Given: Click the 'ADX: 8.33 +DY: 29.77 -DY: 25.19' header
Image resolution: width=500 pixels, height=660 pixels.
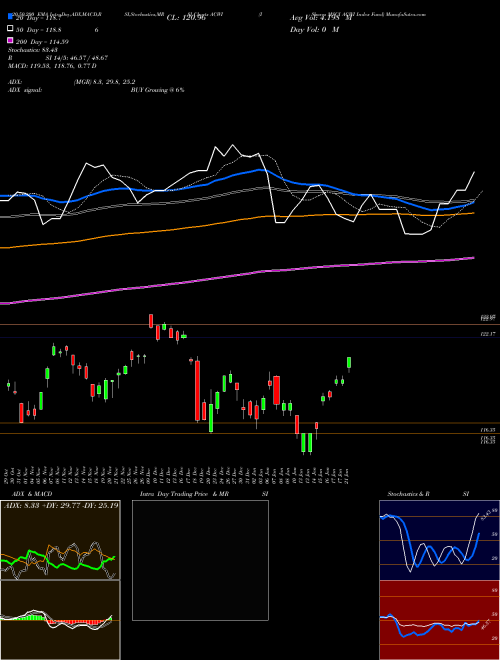Looking at the screenshot, I should 61,505.
